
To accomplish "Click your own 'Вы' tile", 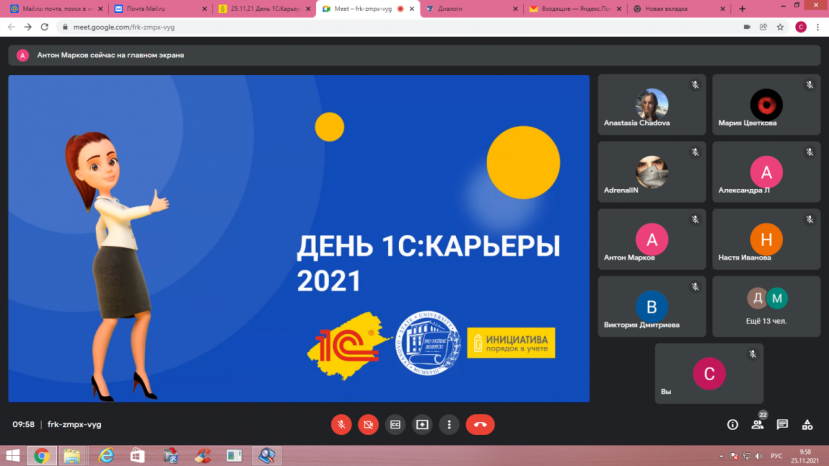I will [709, 373].
